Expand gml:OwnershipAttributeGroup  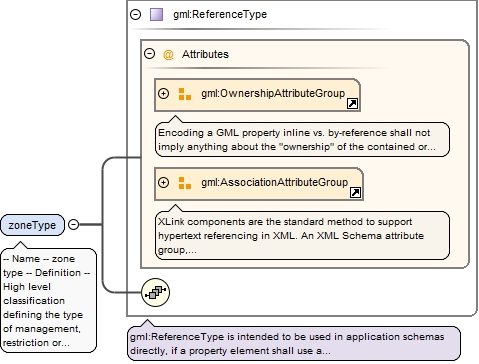pyautogui.click(x=163, y=94)
